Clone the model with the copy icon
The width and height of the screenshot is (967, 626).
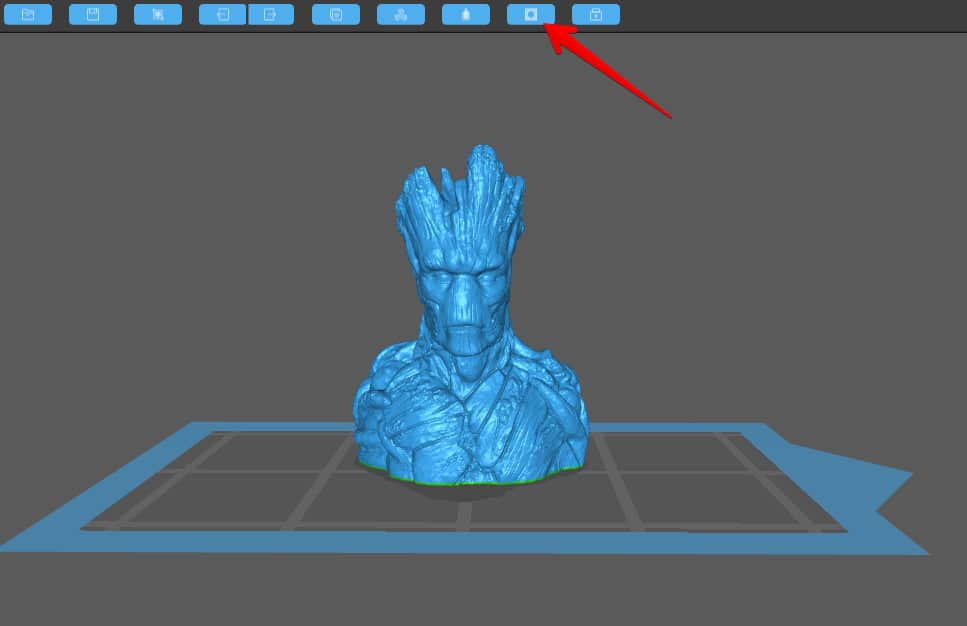click(336, 14)
